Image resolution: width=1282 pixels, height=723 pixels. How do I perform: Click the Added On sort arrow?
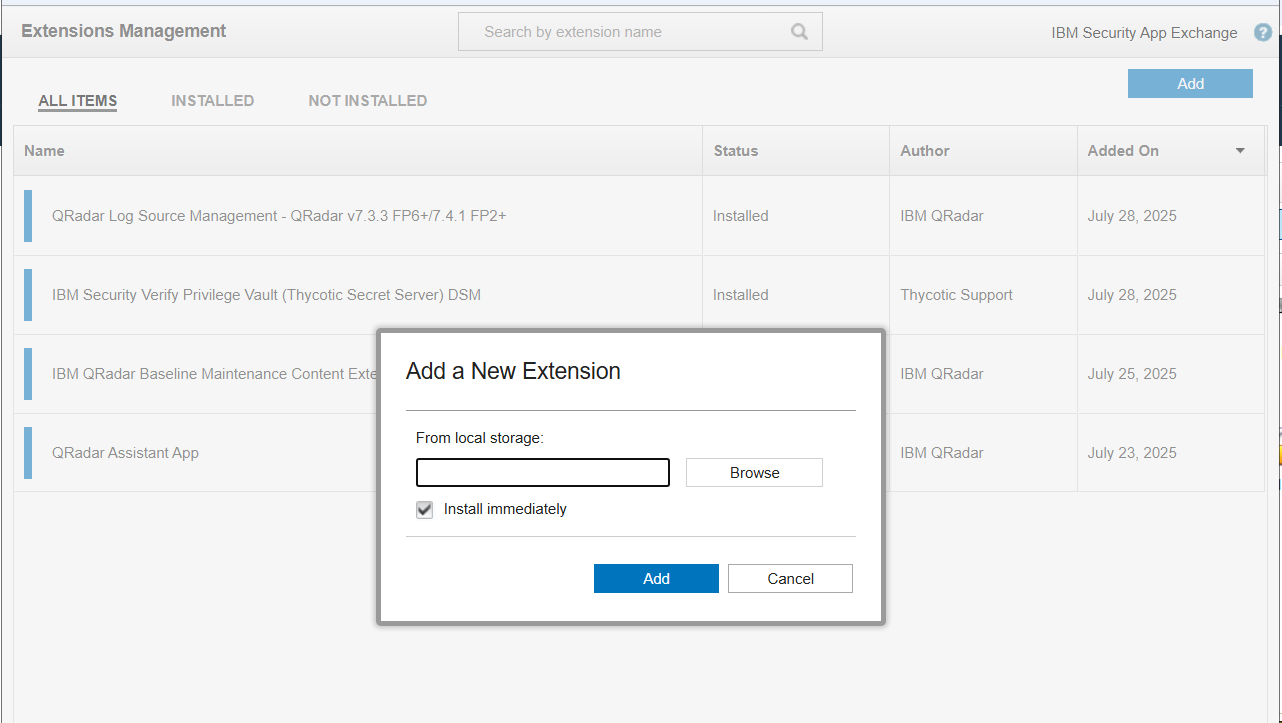(1240, 151)
